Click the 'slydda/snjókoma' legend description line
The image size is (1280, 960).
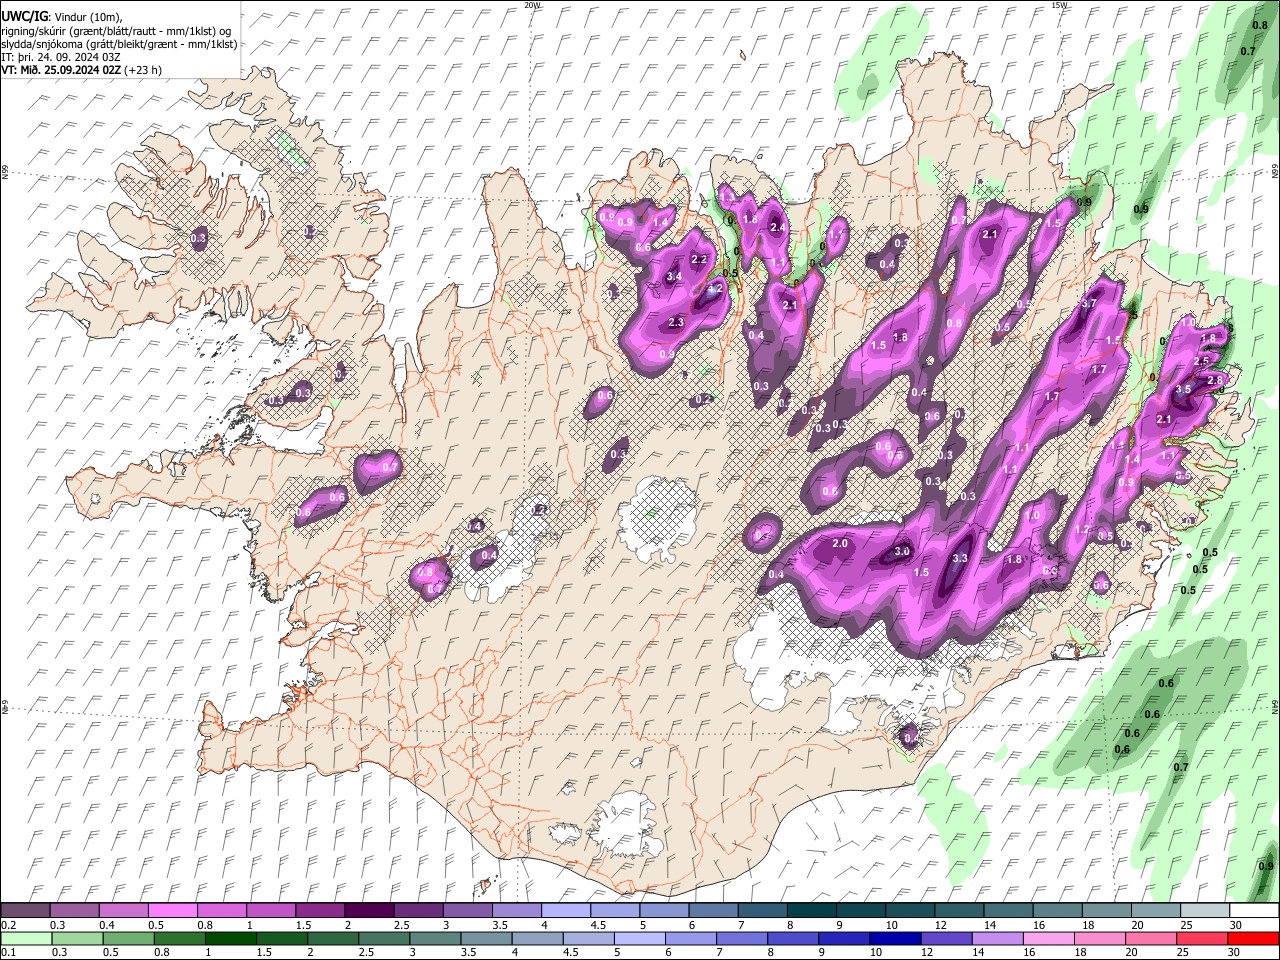point(119,44)
